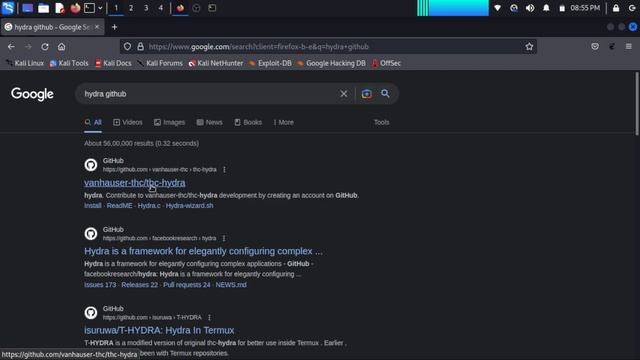Select the All results tab

pyautogui.click(x=93, y=122)
